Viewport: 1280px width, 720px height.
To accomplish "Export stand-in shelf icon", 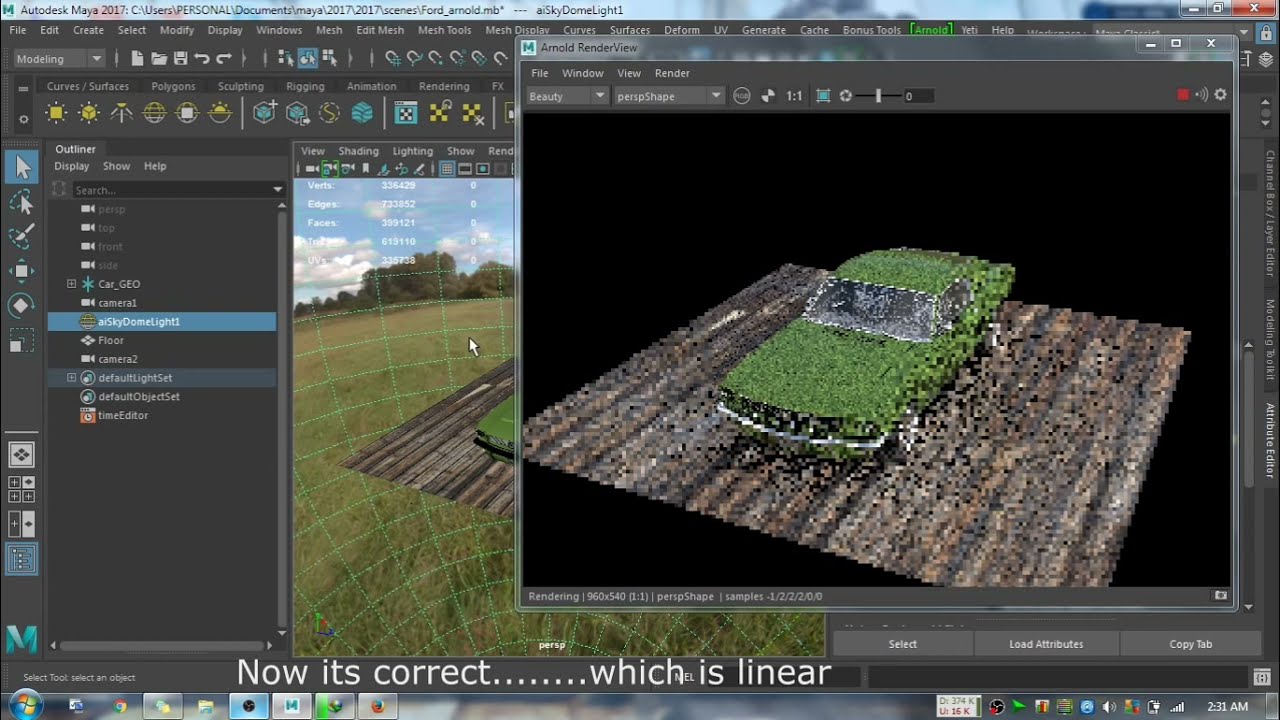I will pos(297,113).
